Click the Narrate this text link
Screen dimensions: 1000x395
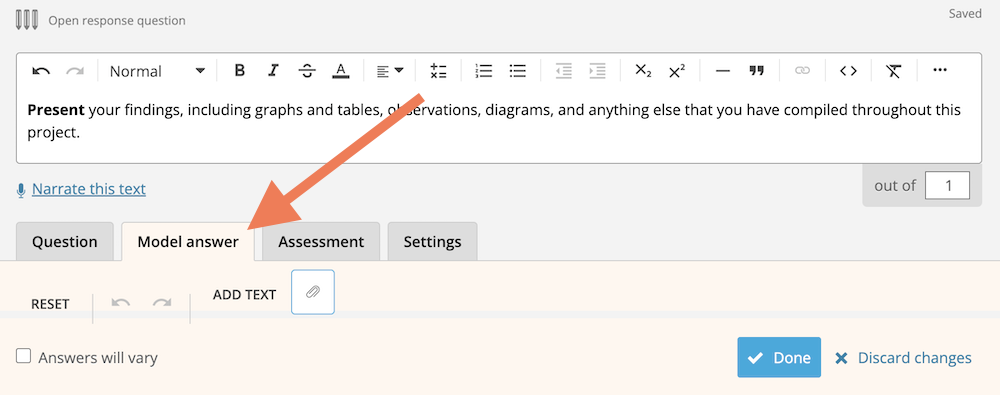(x=89, y=189)
